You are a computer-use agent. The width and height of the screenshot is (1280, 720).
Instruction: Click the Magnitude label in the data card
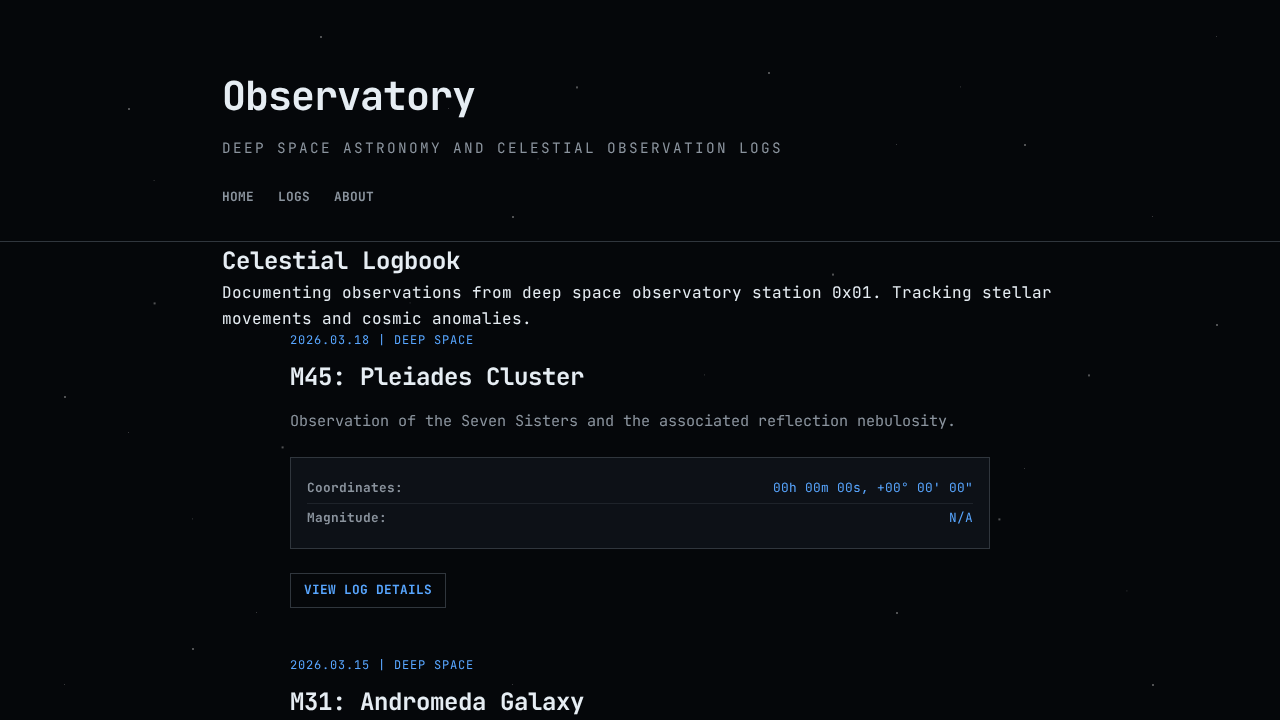tap(346, 517)
